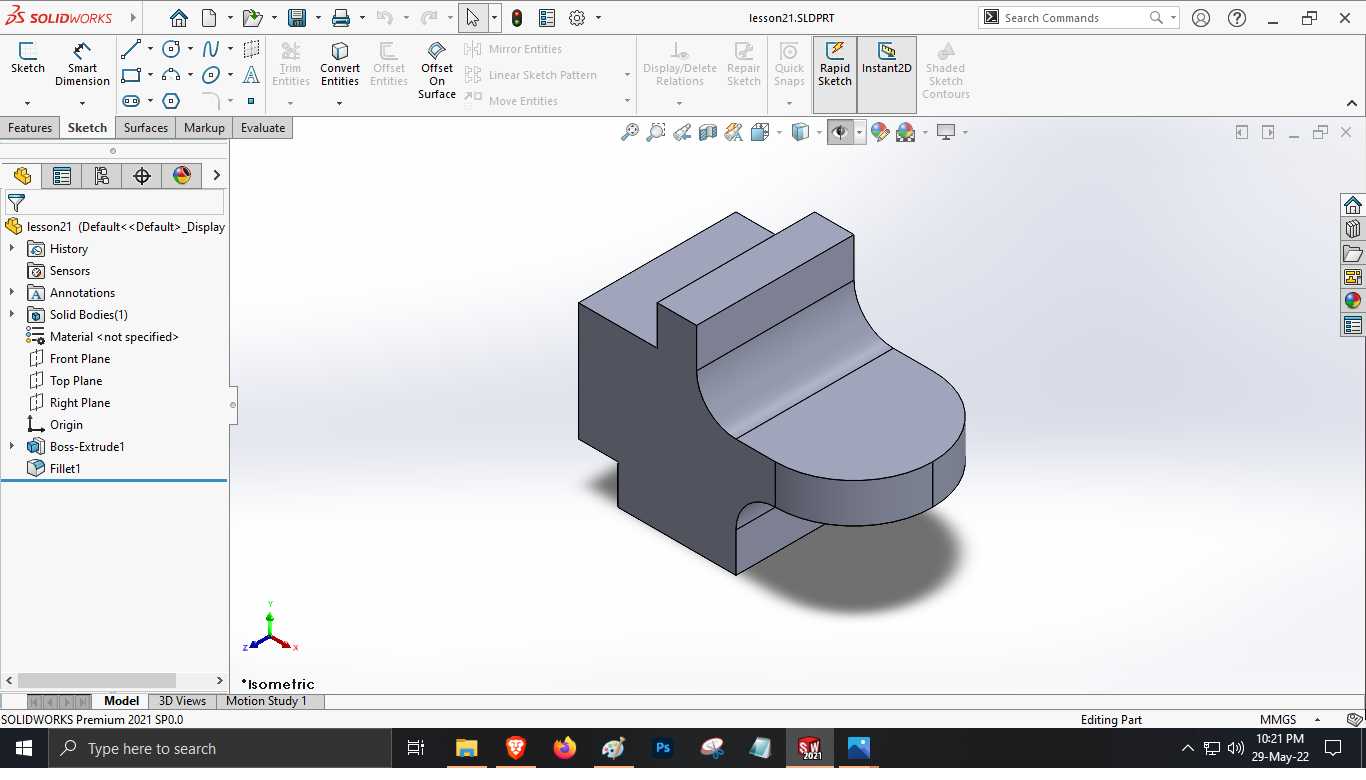The image size is (1366, 780).
Task: Open the DisplayManager tab
Action: click(182, 176)
